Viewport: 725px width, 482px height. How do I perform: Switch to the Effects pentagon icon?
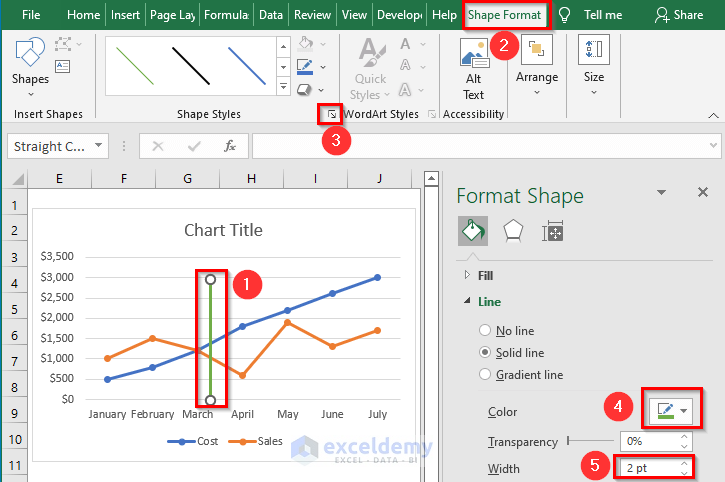[x=513, y=232]
